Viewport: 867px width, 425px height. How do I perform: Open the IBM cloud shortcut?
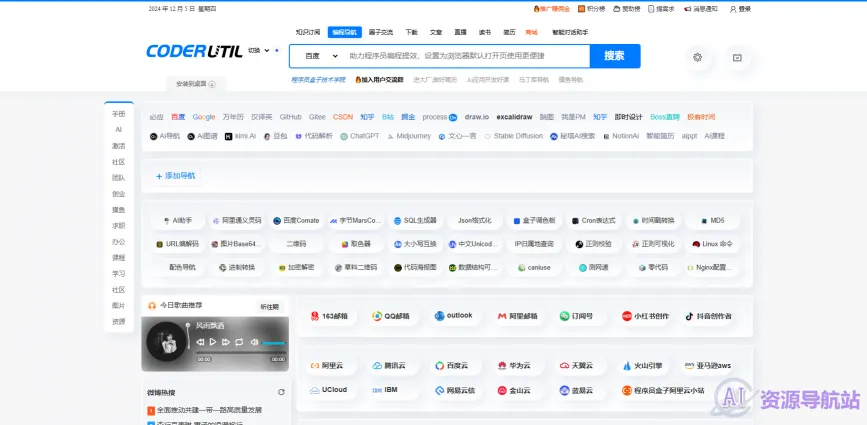click(x=385, y=390)
